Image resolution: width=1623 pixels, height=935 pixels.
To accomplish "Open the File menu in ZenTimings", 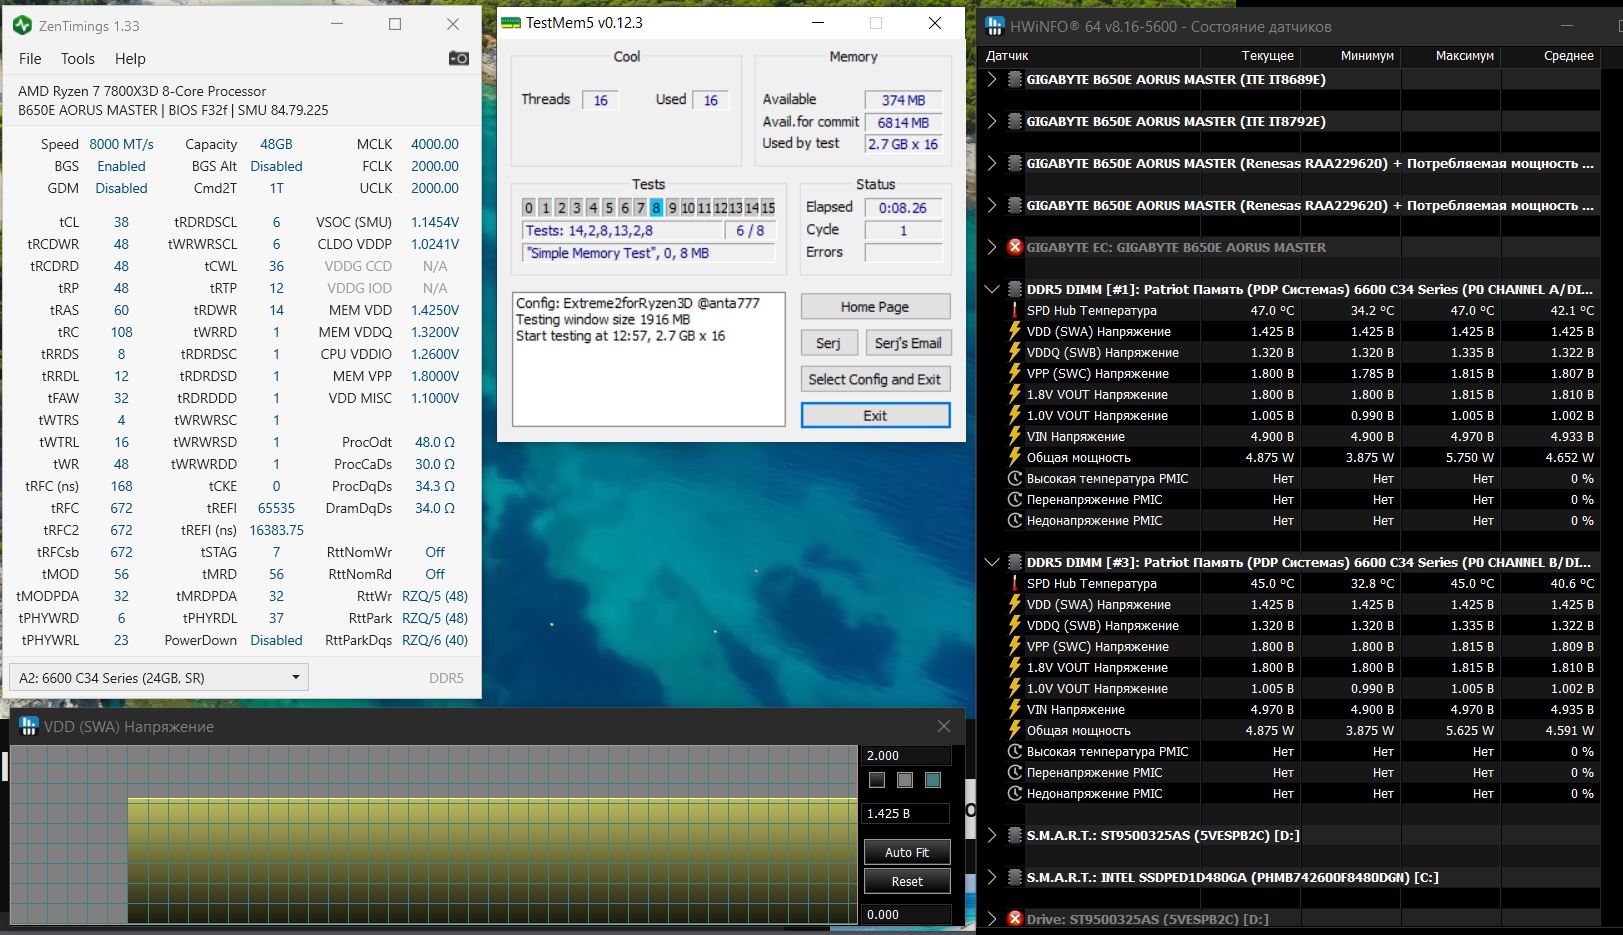I will (x=30, y=59).
